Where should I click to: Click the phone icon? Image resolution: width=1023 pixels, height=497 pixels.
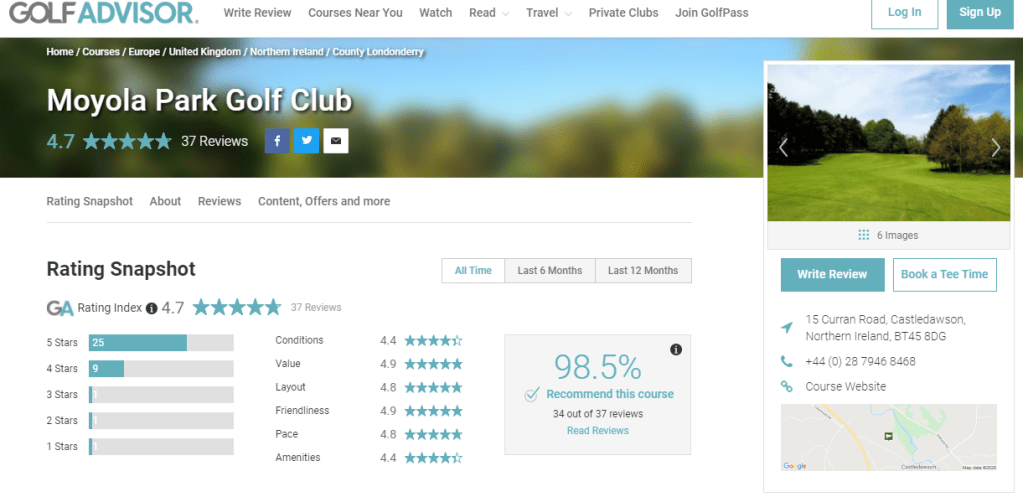pyautogui.click(x=787, y=361)
